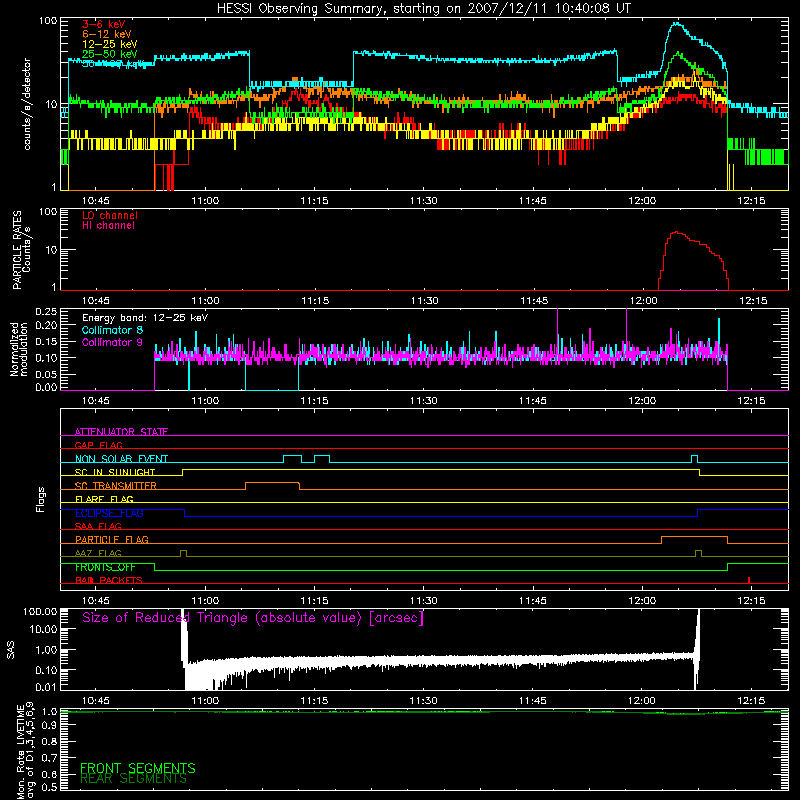The height and width of the screenshot is (800, 800).
Task: Select the ECLIPSE_FLAG label
Action: [x=109, y=513]
